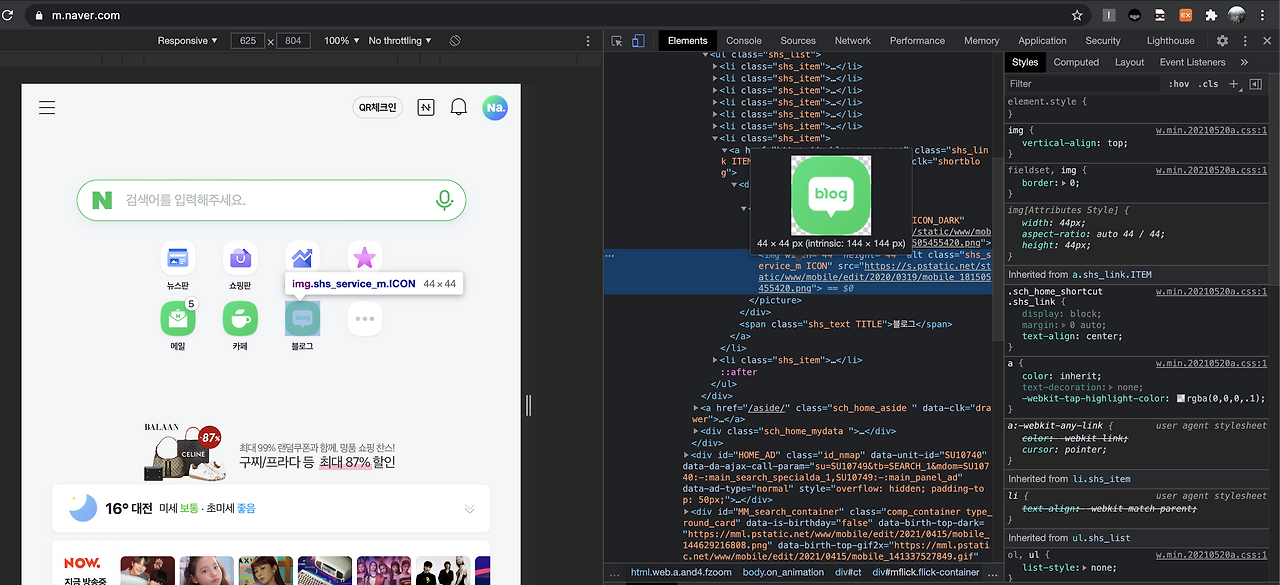The width and height of the screenshot is (1280, 585).
Task: Expand the div id HOME_AD node
Action: pos(686,455)
